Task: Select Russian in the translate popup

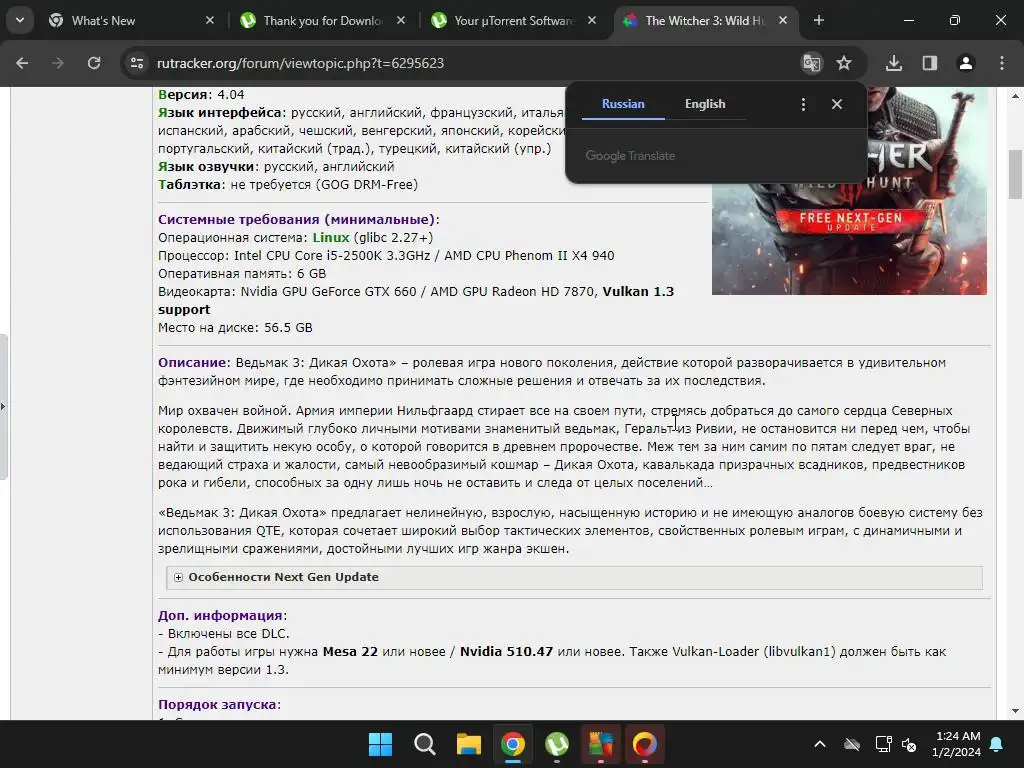Action: pyautogui.click(x=623, y=104)
